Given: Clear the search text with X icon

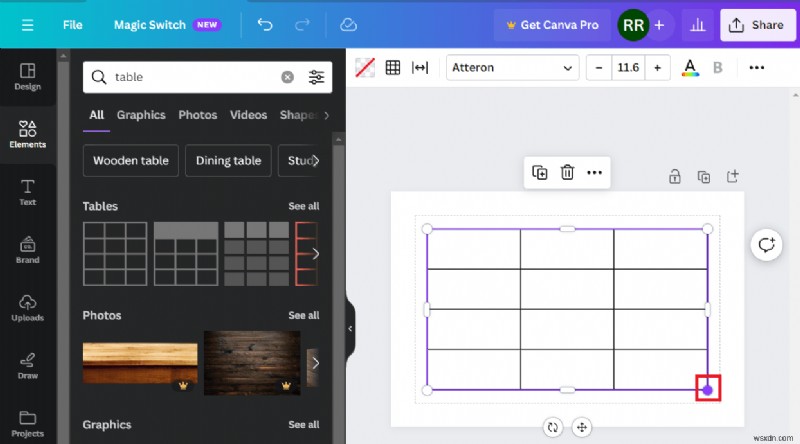Looking at the screenshot, I should coord(288,77).
